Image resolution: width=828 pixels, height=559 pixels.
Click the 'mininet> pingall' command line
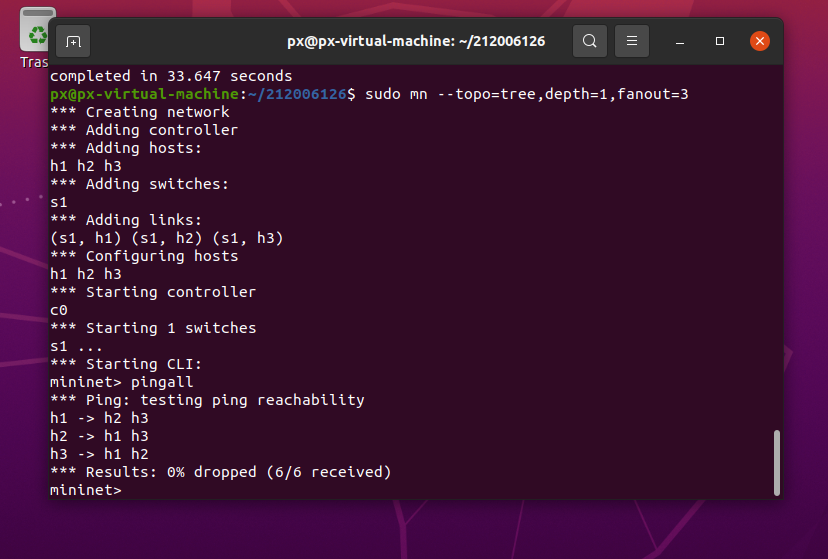(121, 382)
